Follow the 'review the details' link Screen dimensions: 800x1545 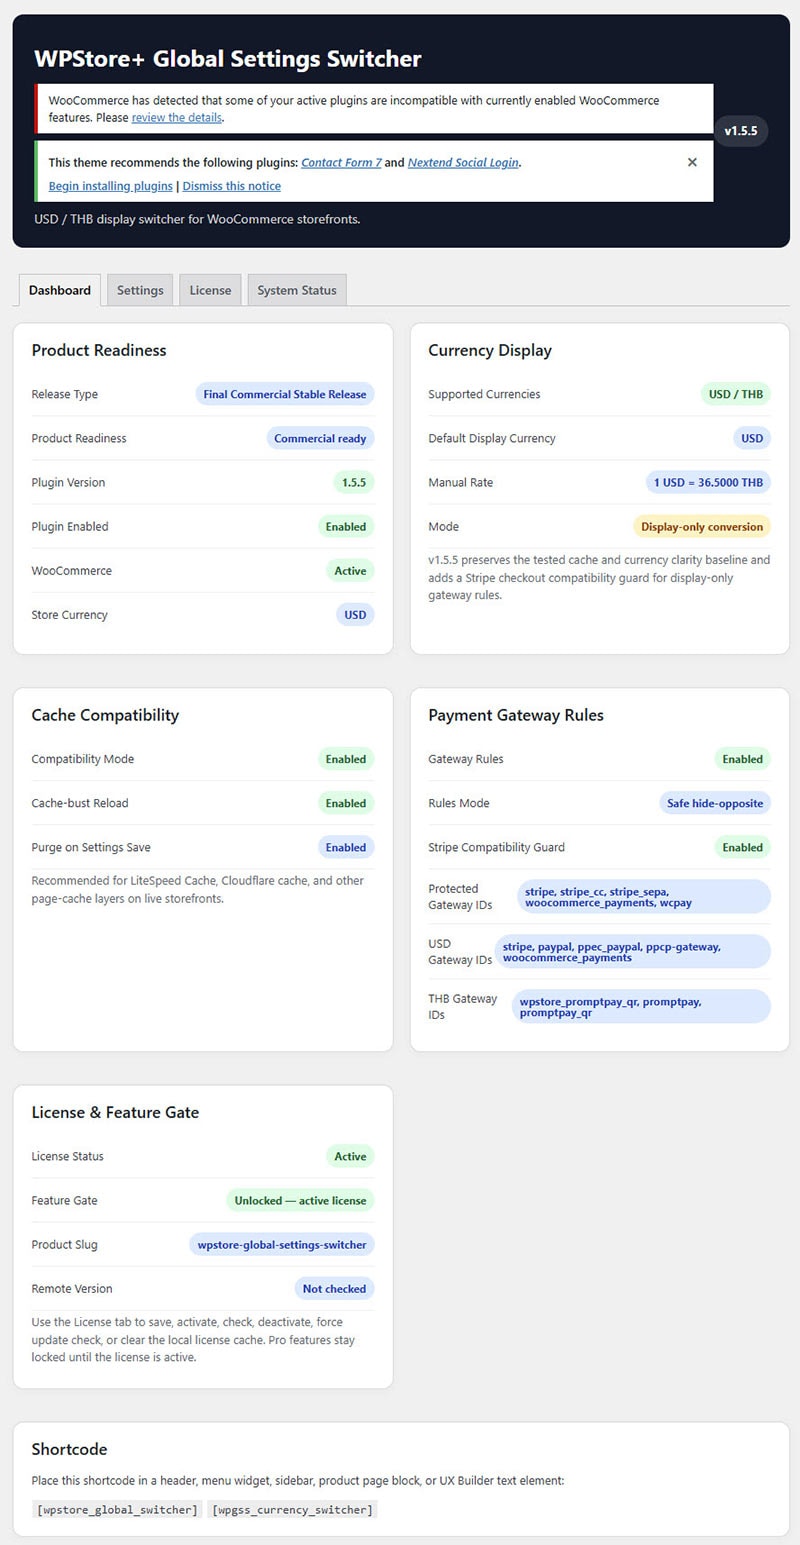tap(177, 117)
